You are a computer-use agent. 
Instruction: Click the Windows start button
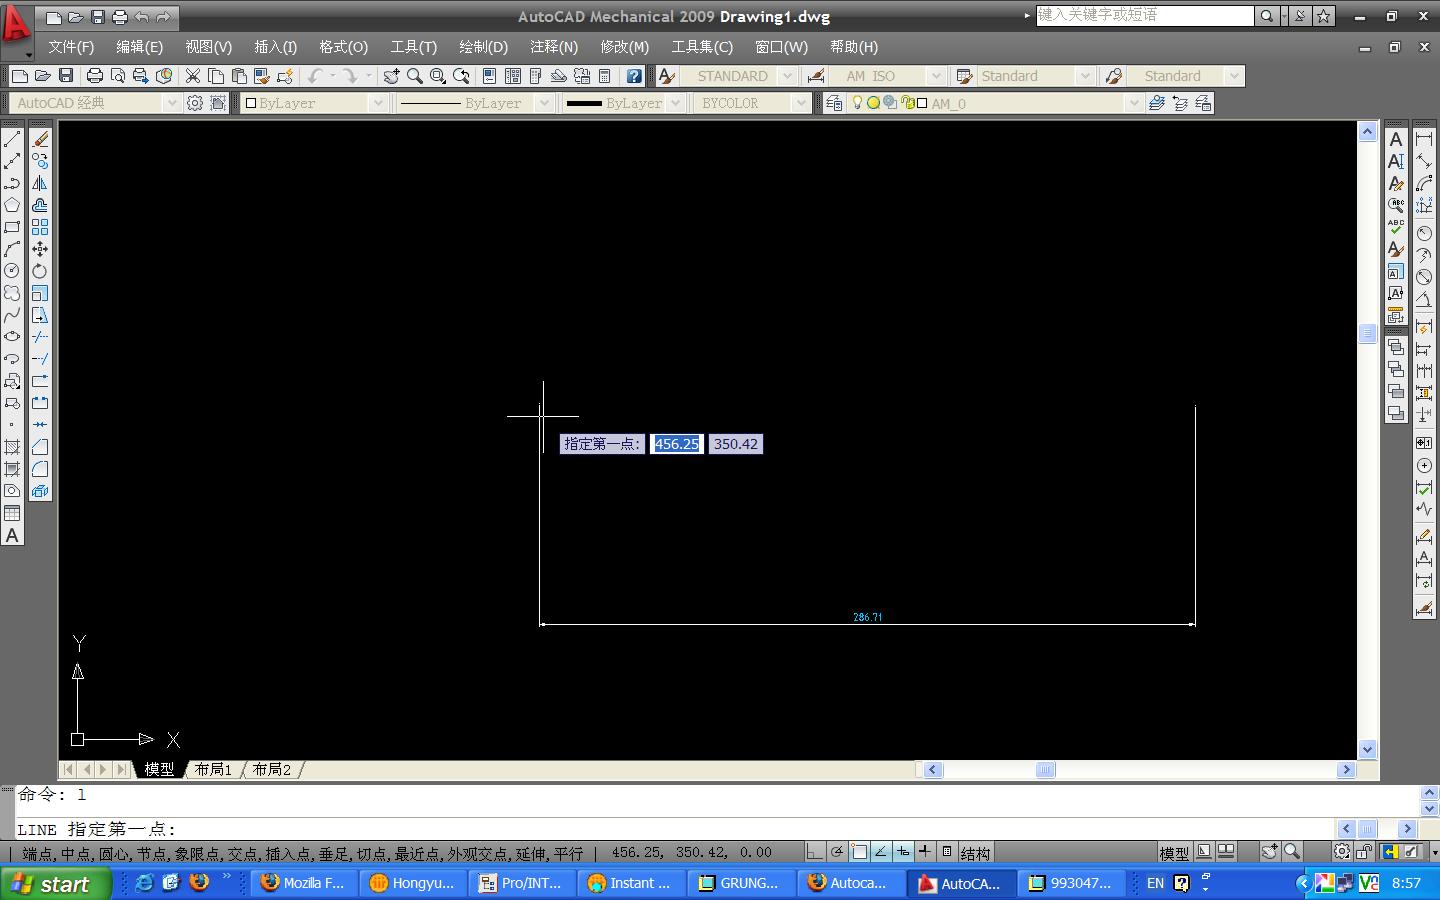point(55,883)
